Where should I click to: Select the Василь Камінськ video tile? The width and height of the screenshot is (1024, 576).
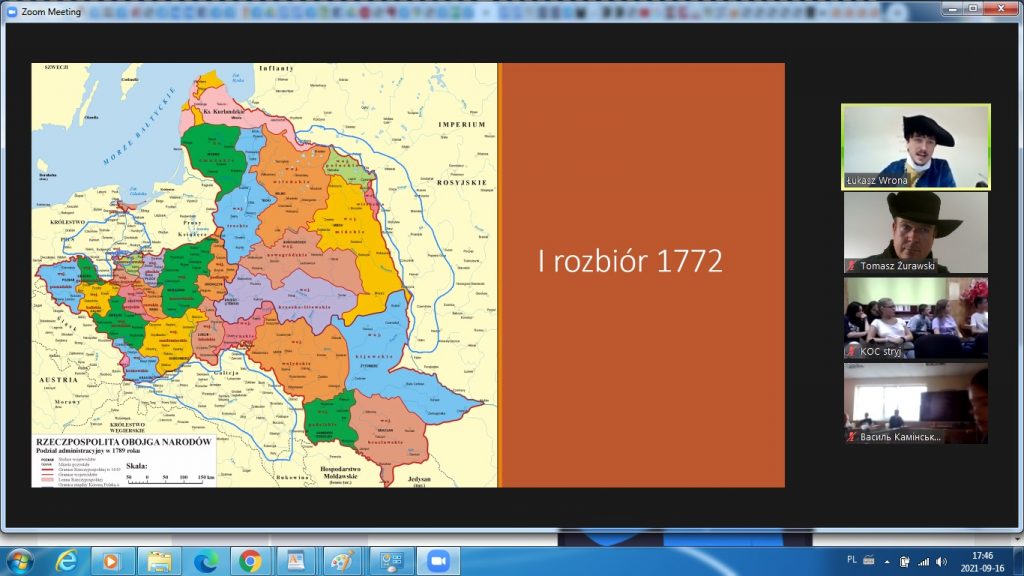coord(915,404)
